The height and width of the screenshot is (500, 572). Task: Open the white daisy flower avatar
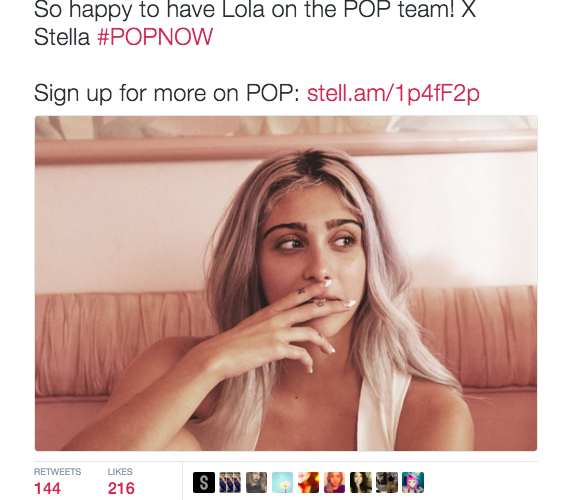[x=282, y=482]
